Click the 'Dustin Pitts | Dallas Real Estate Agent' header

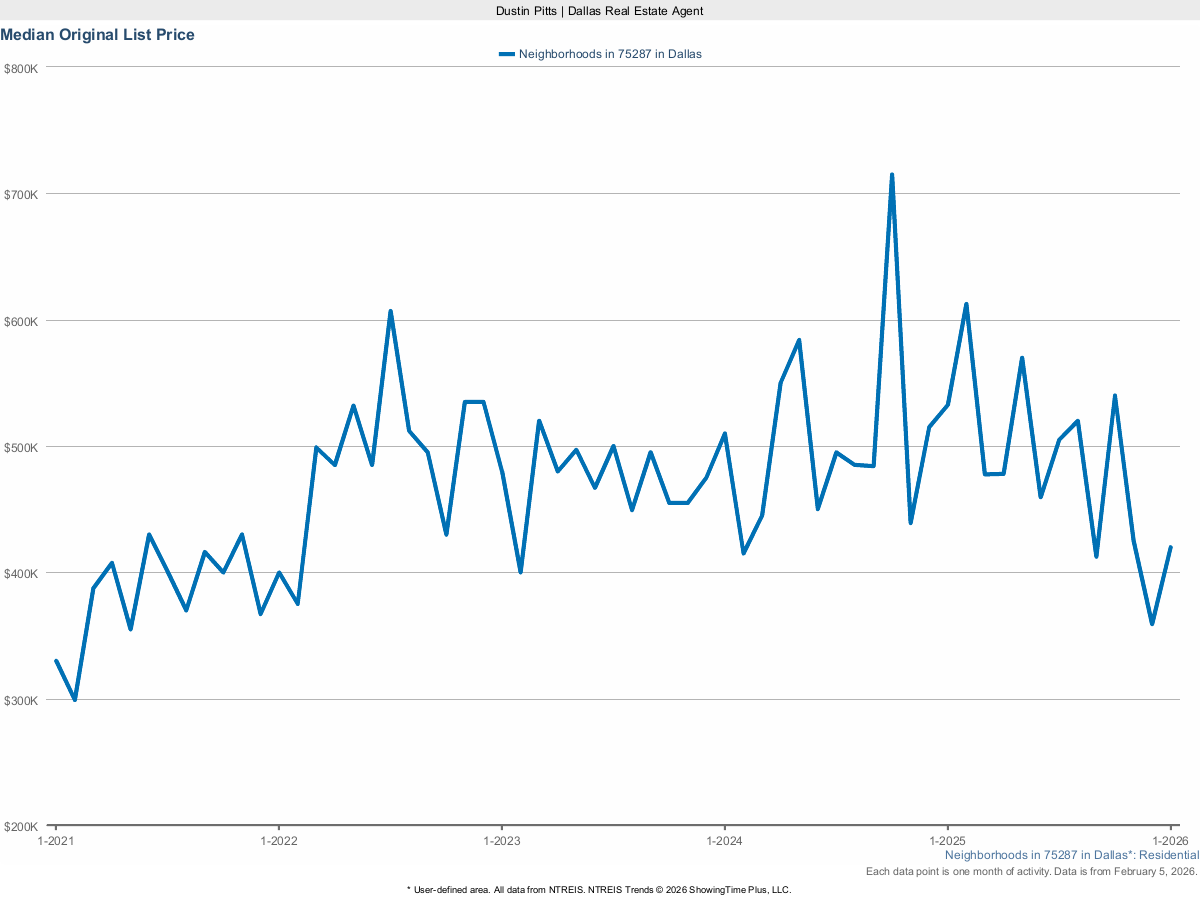pyautogui.click(x=598, y=11)
